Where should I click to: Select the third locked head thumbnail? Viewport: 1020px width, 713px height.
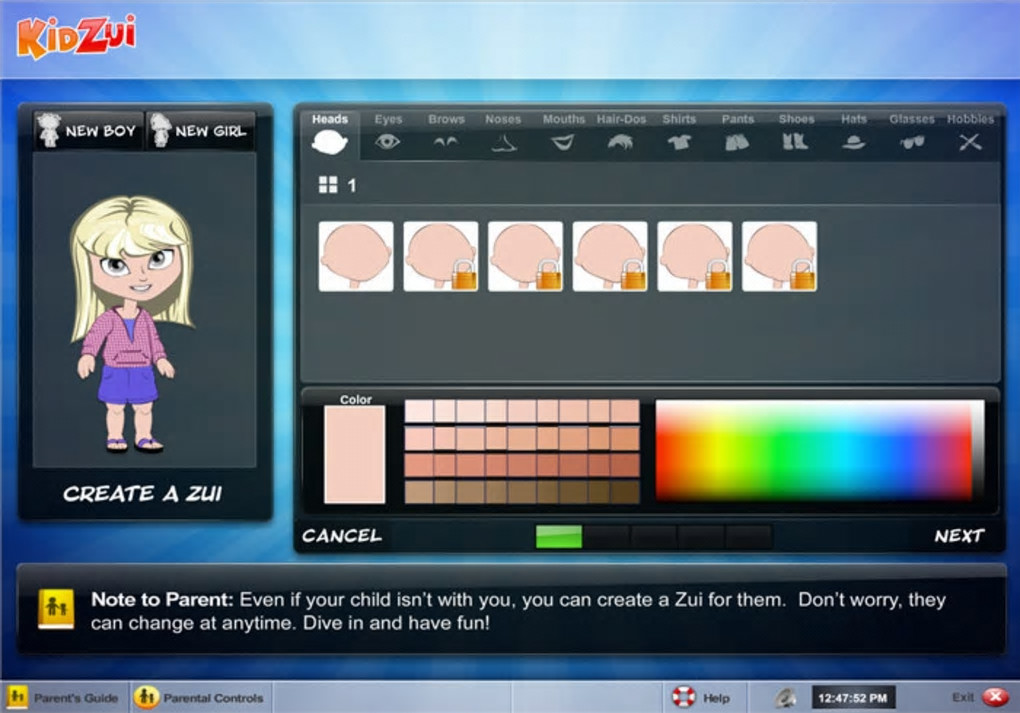525,256
